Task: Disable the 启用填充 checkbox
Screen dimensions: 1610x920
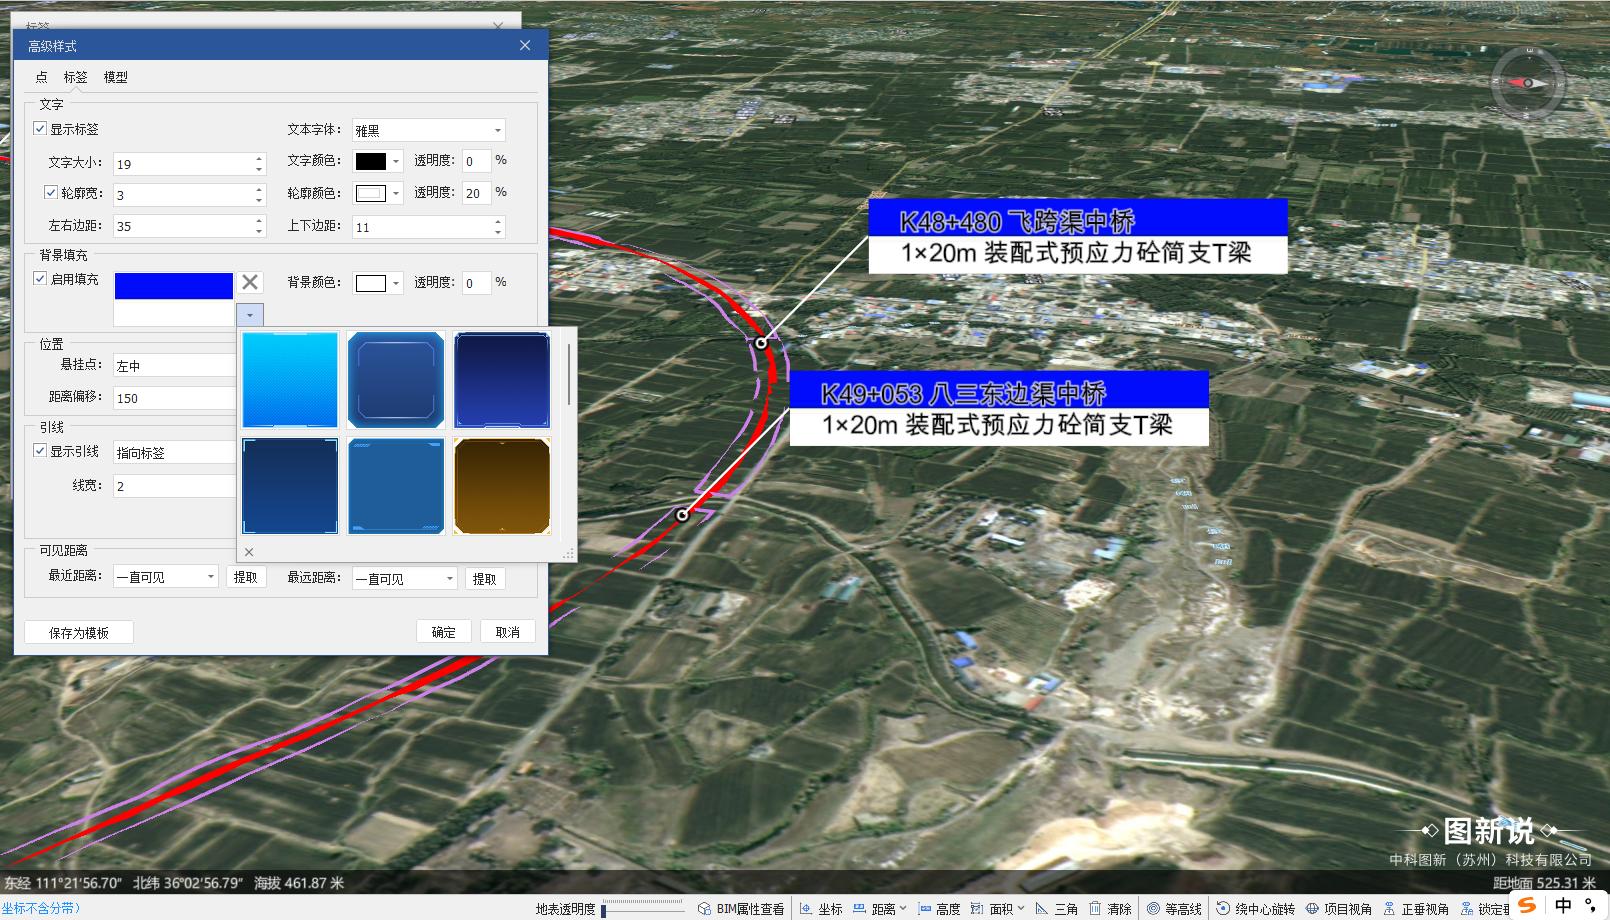Action: click(40, 278)
